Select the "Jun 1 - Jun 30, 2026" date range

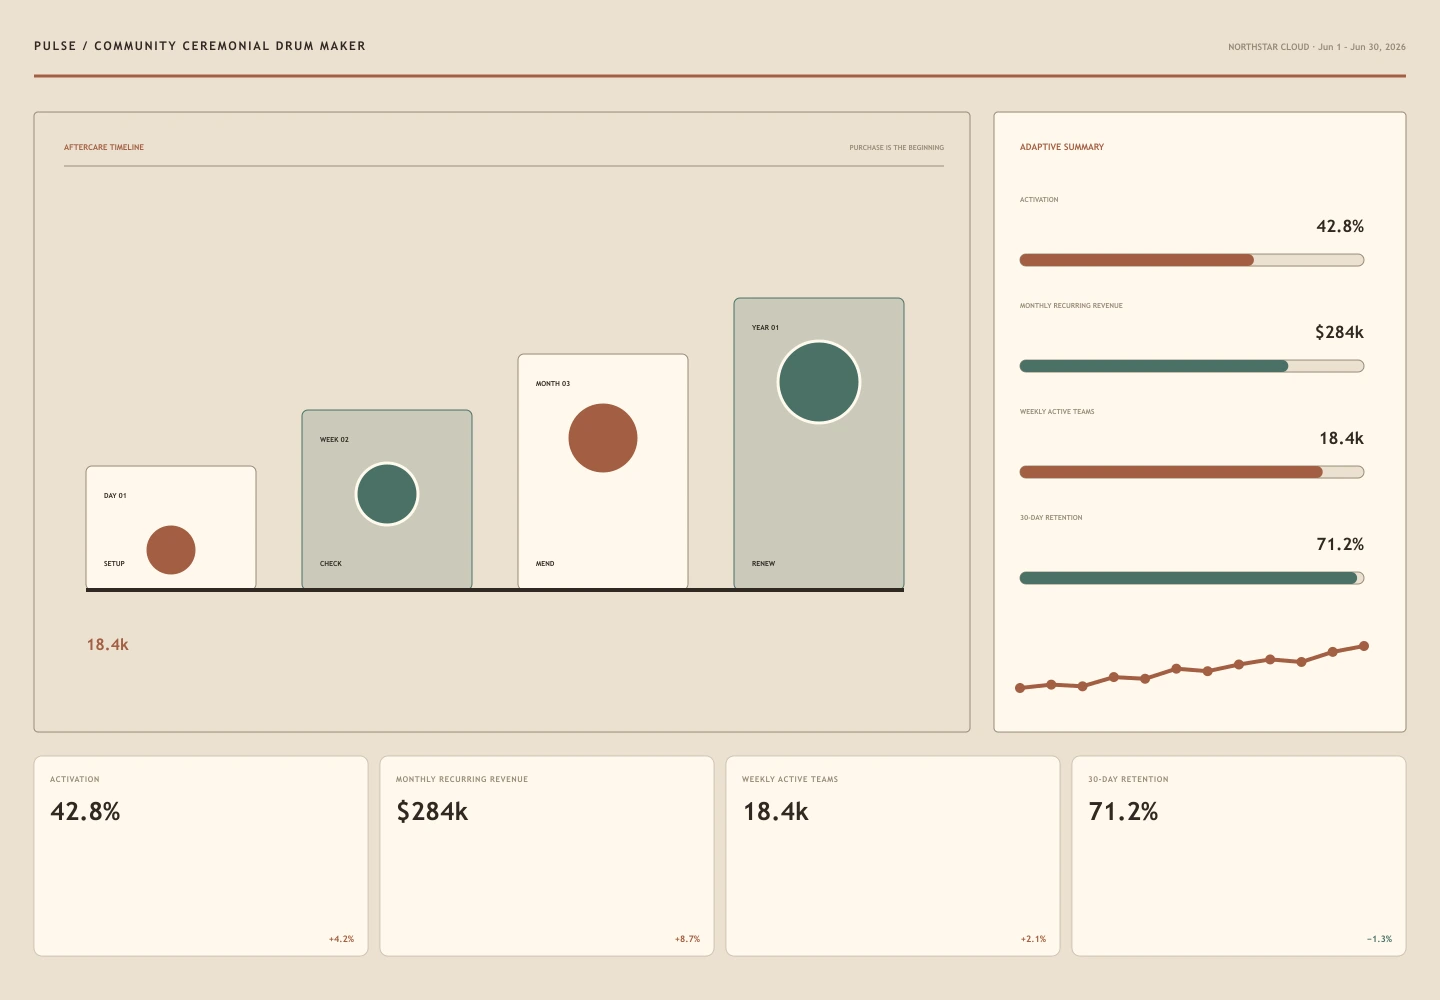pos(1362,47)
